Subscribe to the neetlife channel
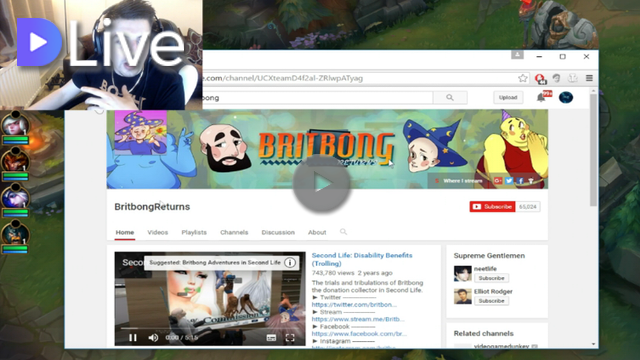The image size is (640, 360). click(491, 278)
